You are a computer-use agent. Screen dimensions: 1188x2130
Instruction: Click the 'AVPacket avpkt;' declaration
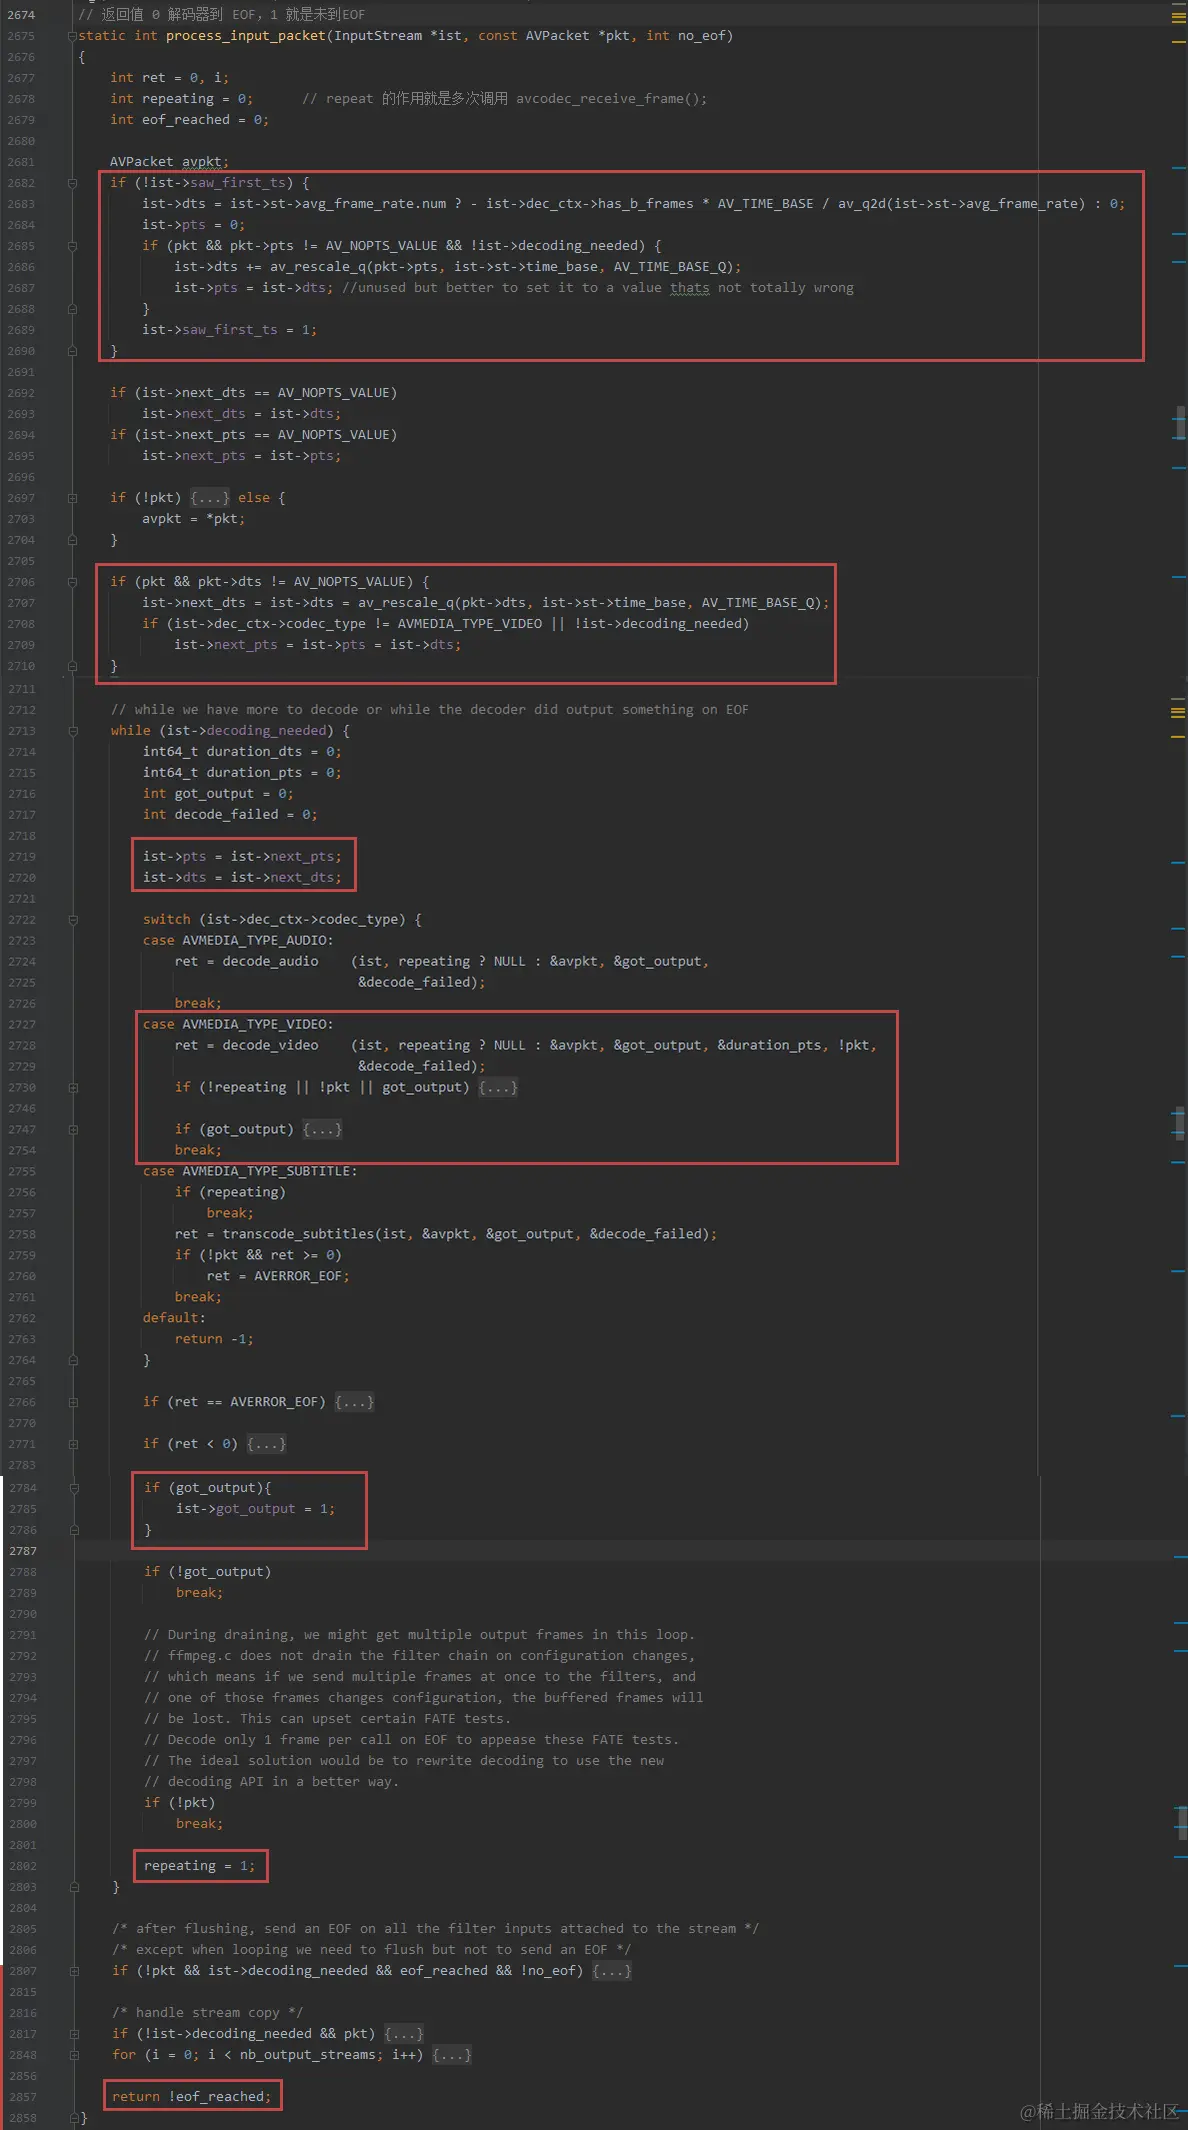pyautogui.click(x=169, y=162)
